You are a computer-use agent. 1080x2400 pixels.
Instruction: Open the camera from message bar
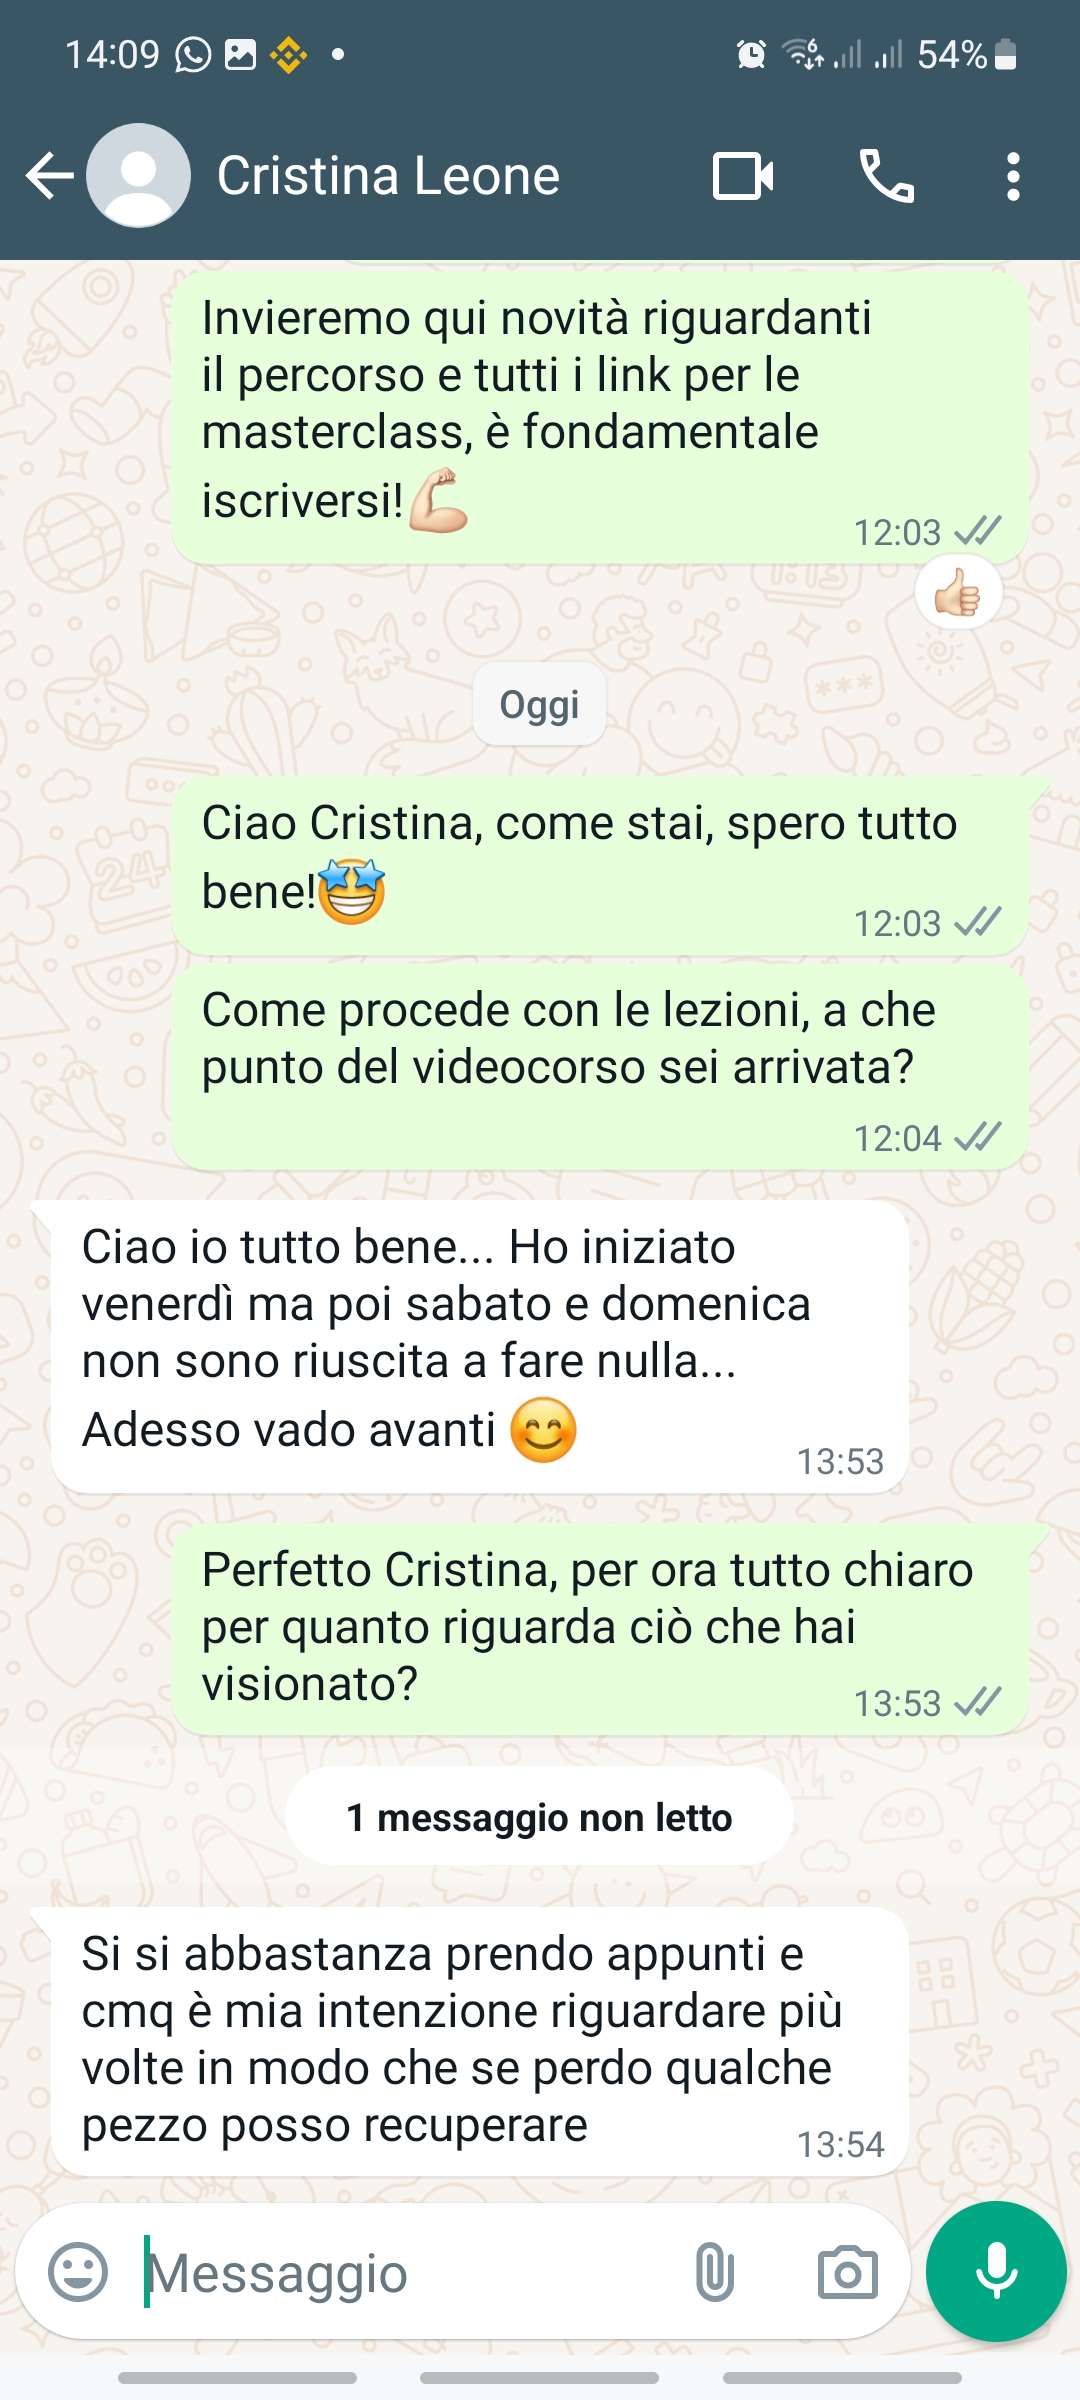pos(847,2272)
